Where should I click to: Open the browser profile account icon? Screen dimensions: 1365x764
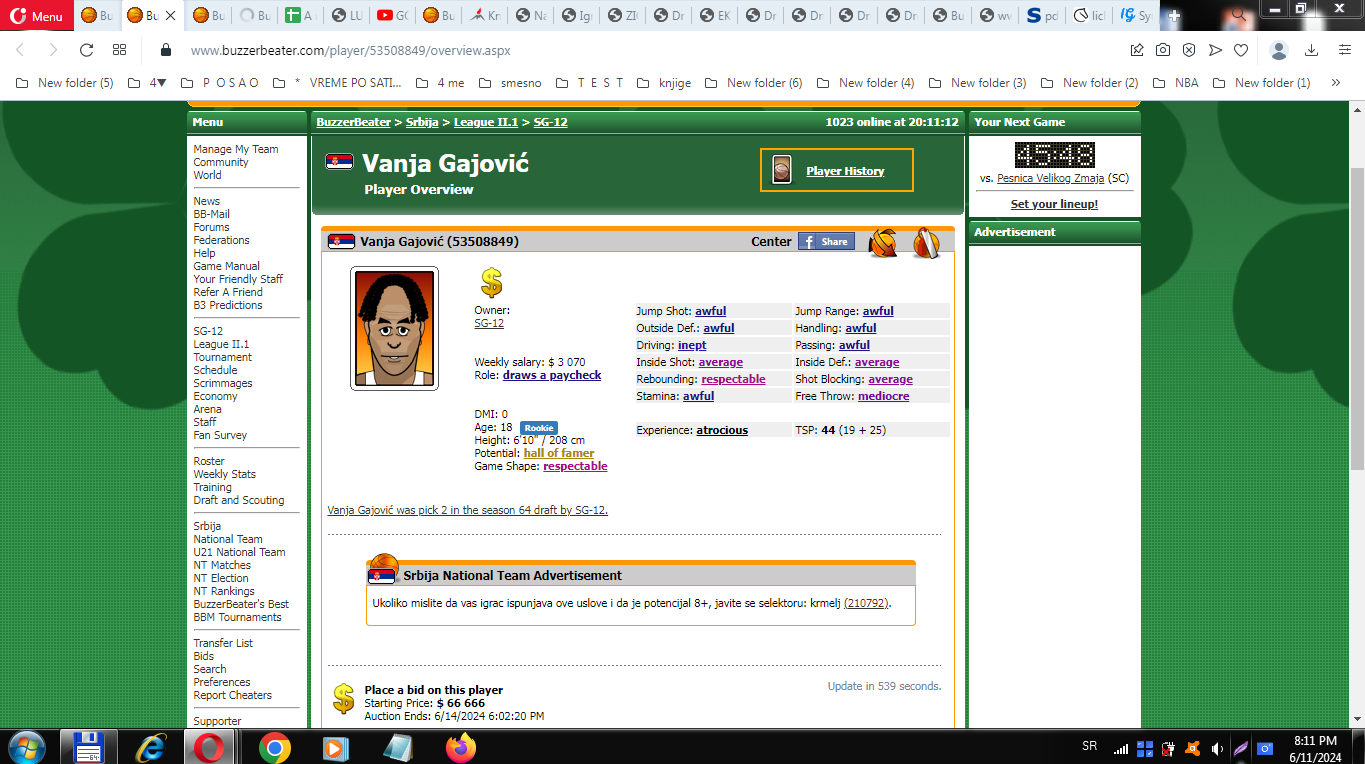[1279, 50]
